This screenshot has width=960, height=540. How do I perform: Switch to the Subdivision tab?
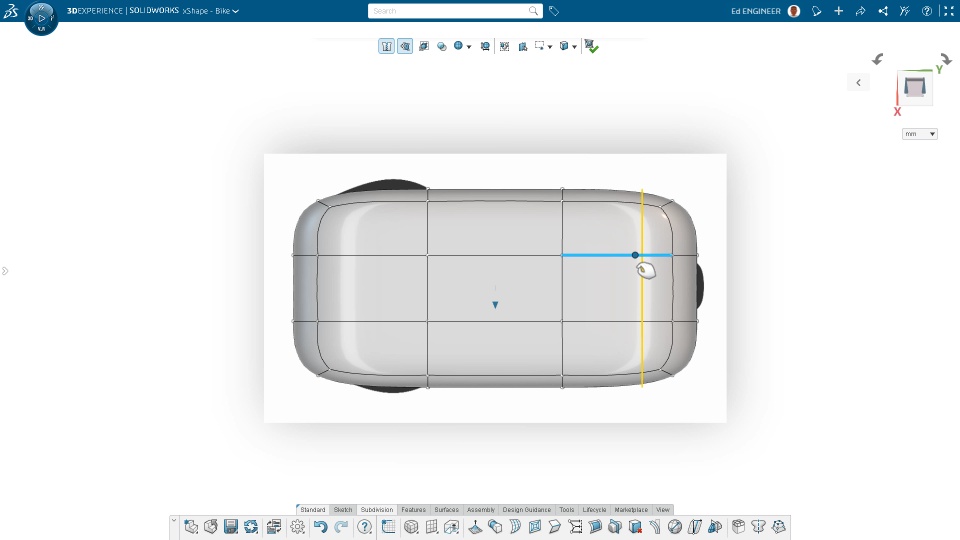[377, 509]
